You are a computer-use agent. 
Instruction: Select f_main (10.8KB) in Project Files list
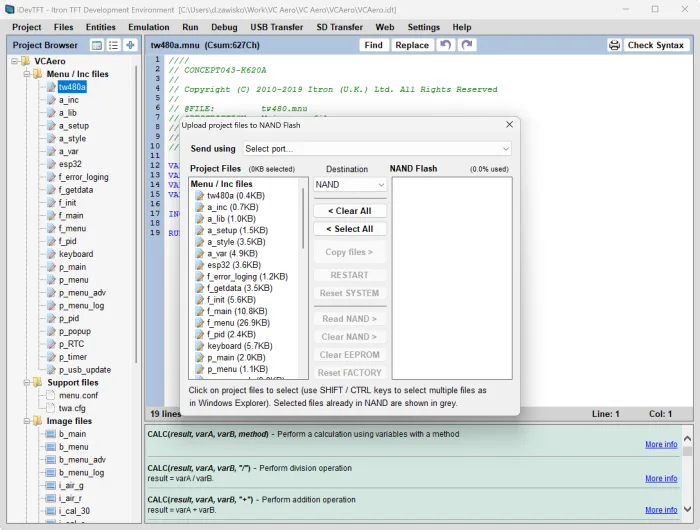click(x=237, y=311)
